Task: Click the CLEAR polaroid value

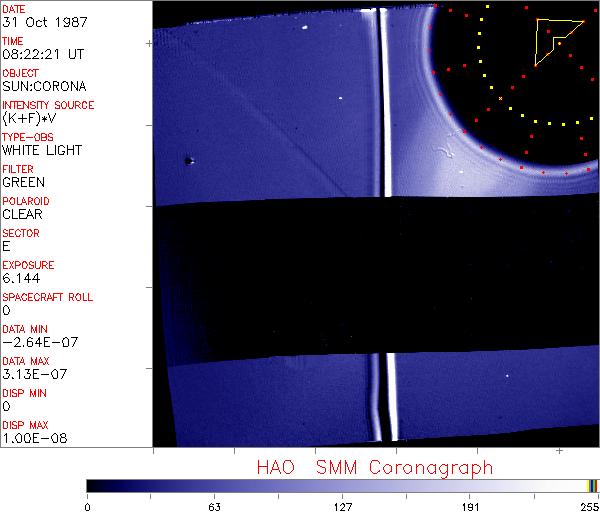Action: click(23, 214)
